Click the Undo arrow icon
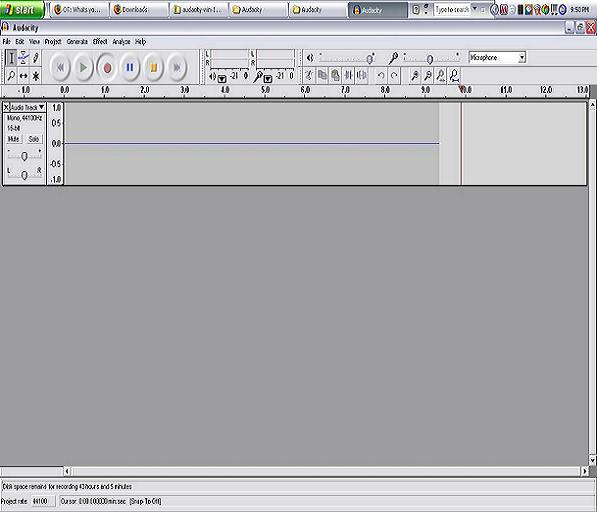Image resolution: width=597 pixels, height=512 pixels. tap(381, 75)
